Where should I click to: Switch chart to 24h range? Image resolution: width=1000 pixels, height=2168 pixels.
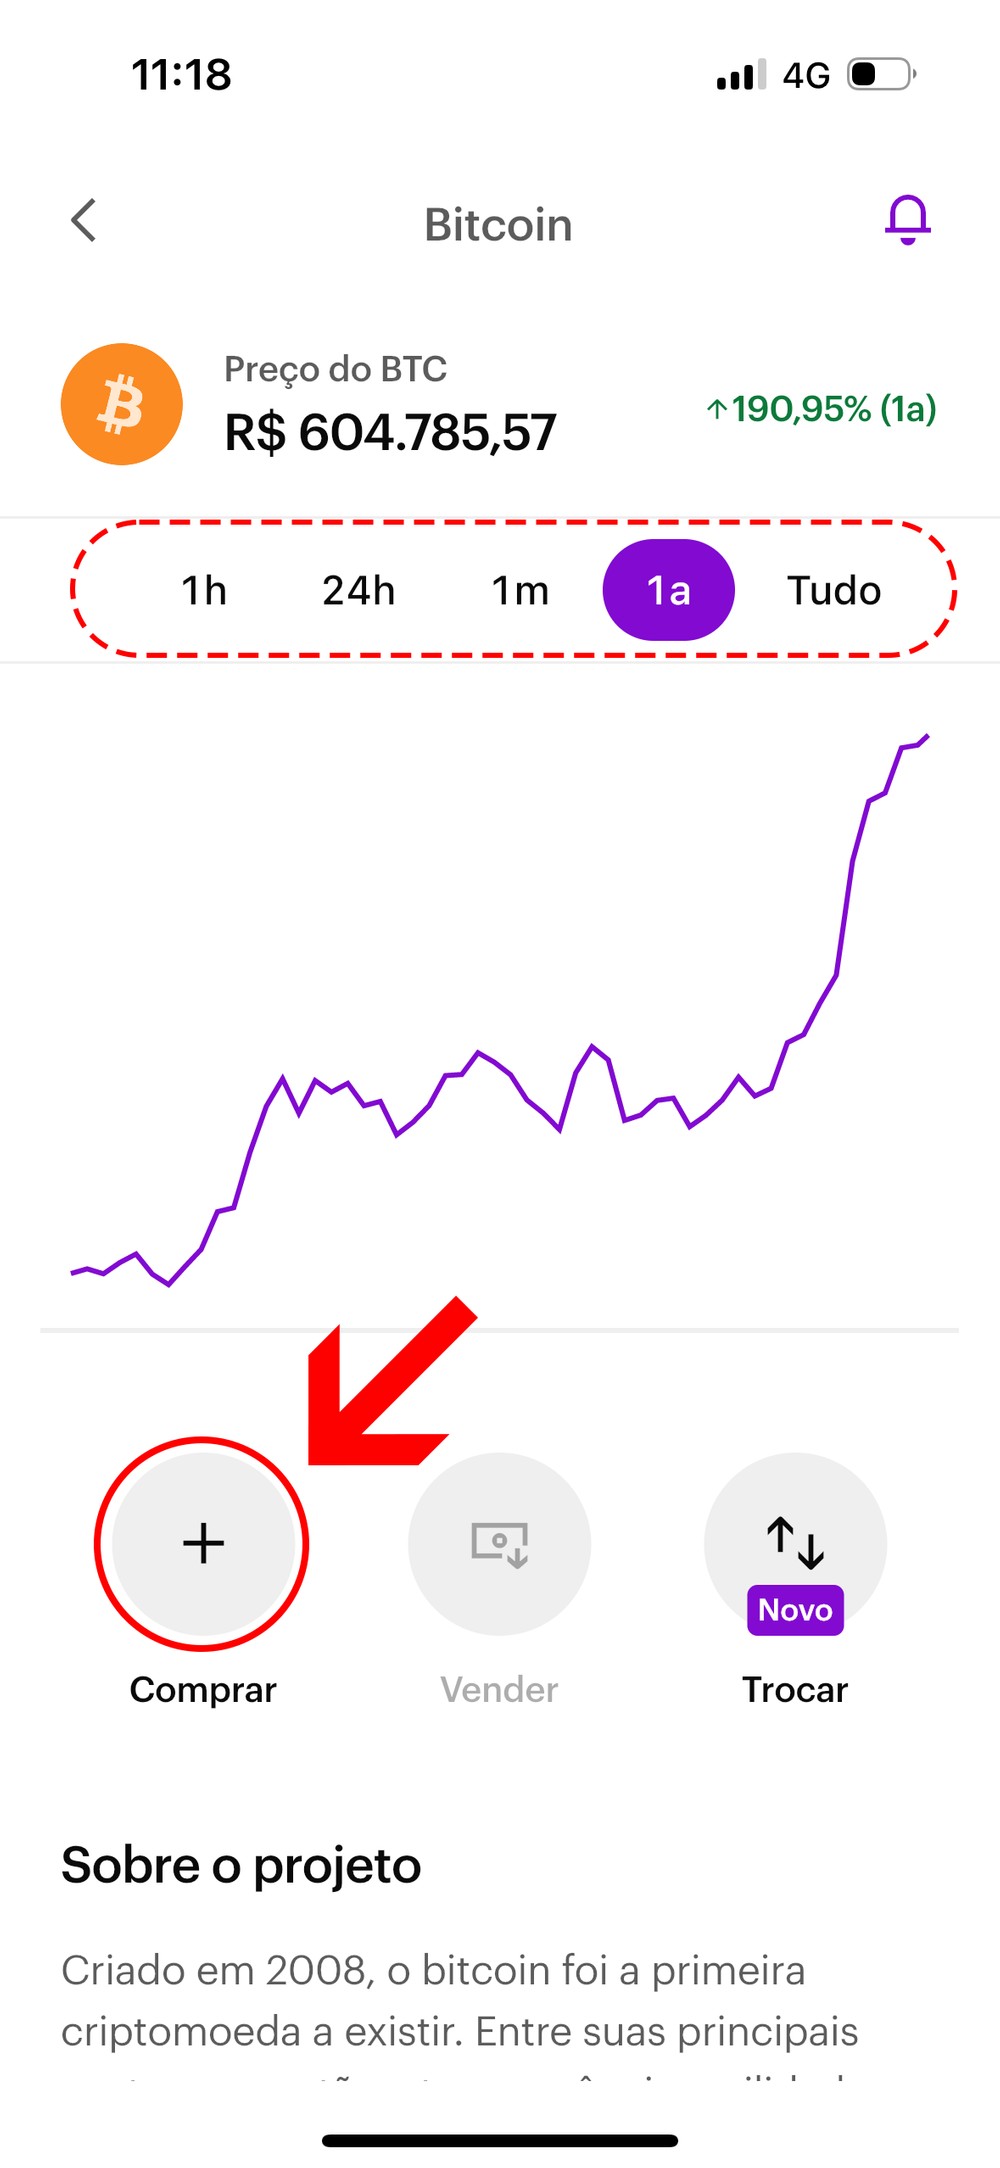pyautogui.click(x=358, y=591)
